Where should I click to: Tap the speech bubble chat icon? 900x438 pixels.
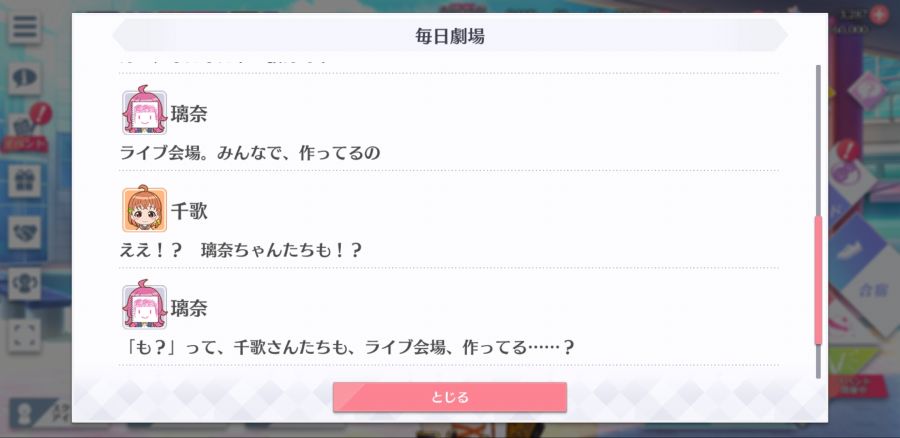[x=24, y=79]
